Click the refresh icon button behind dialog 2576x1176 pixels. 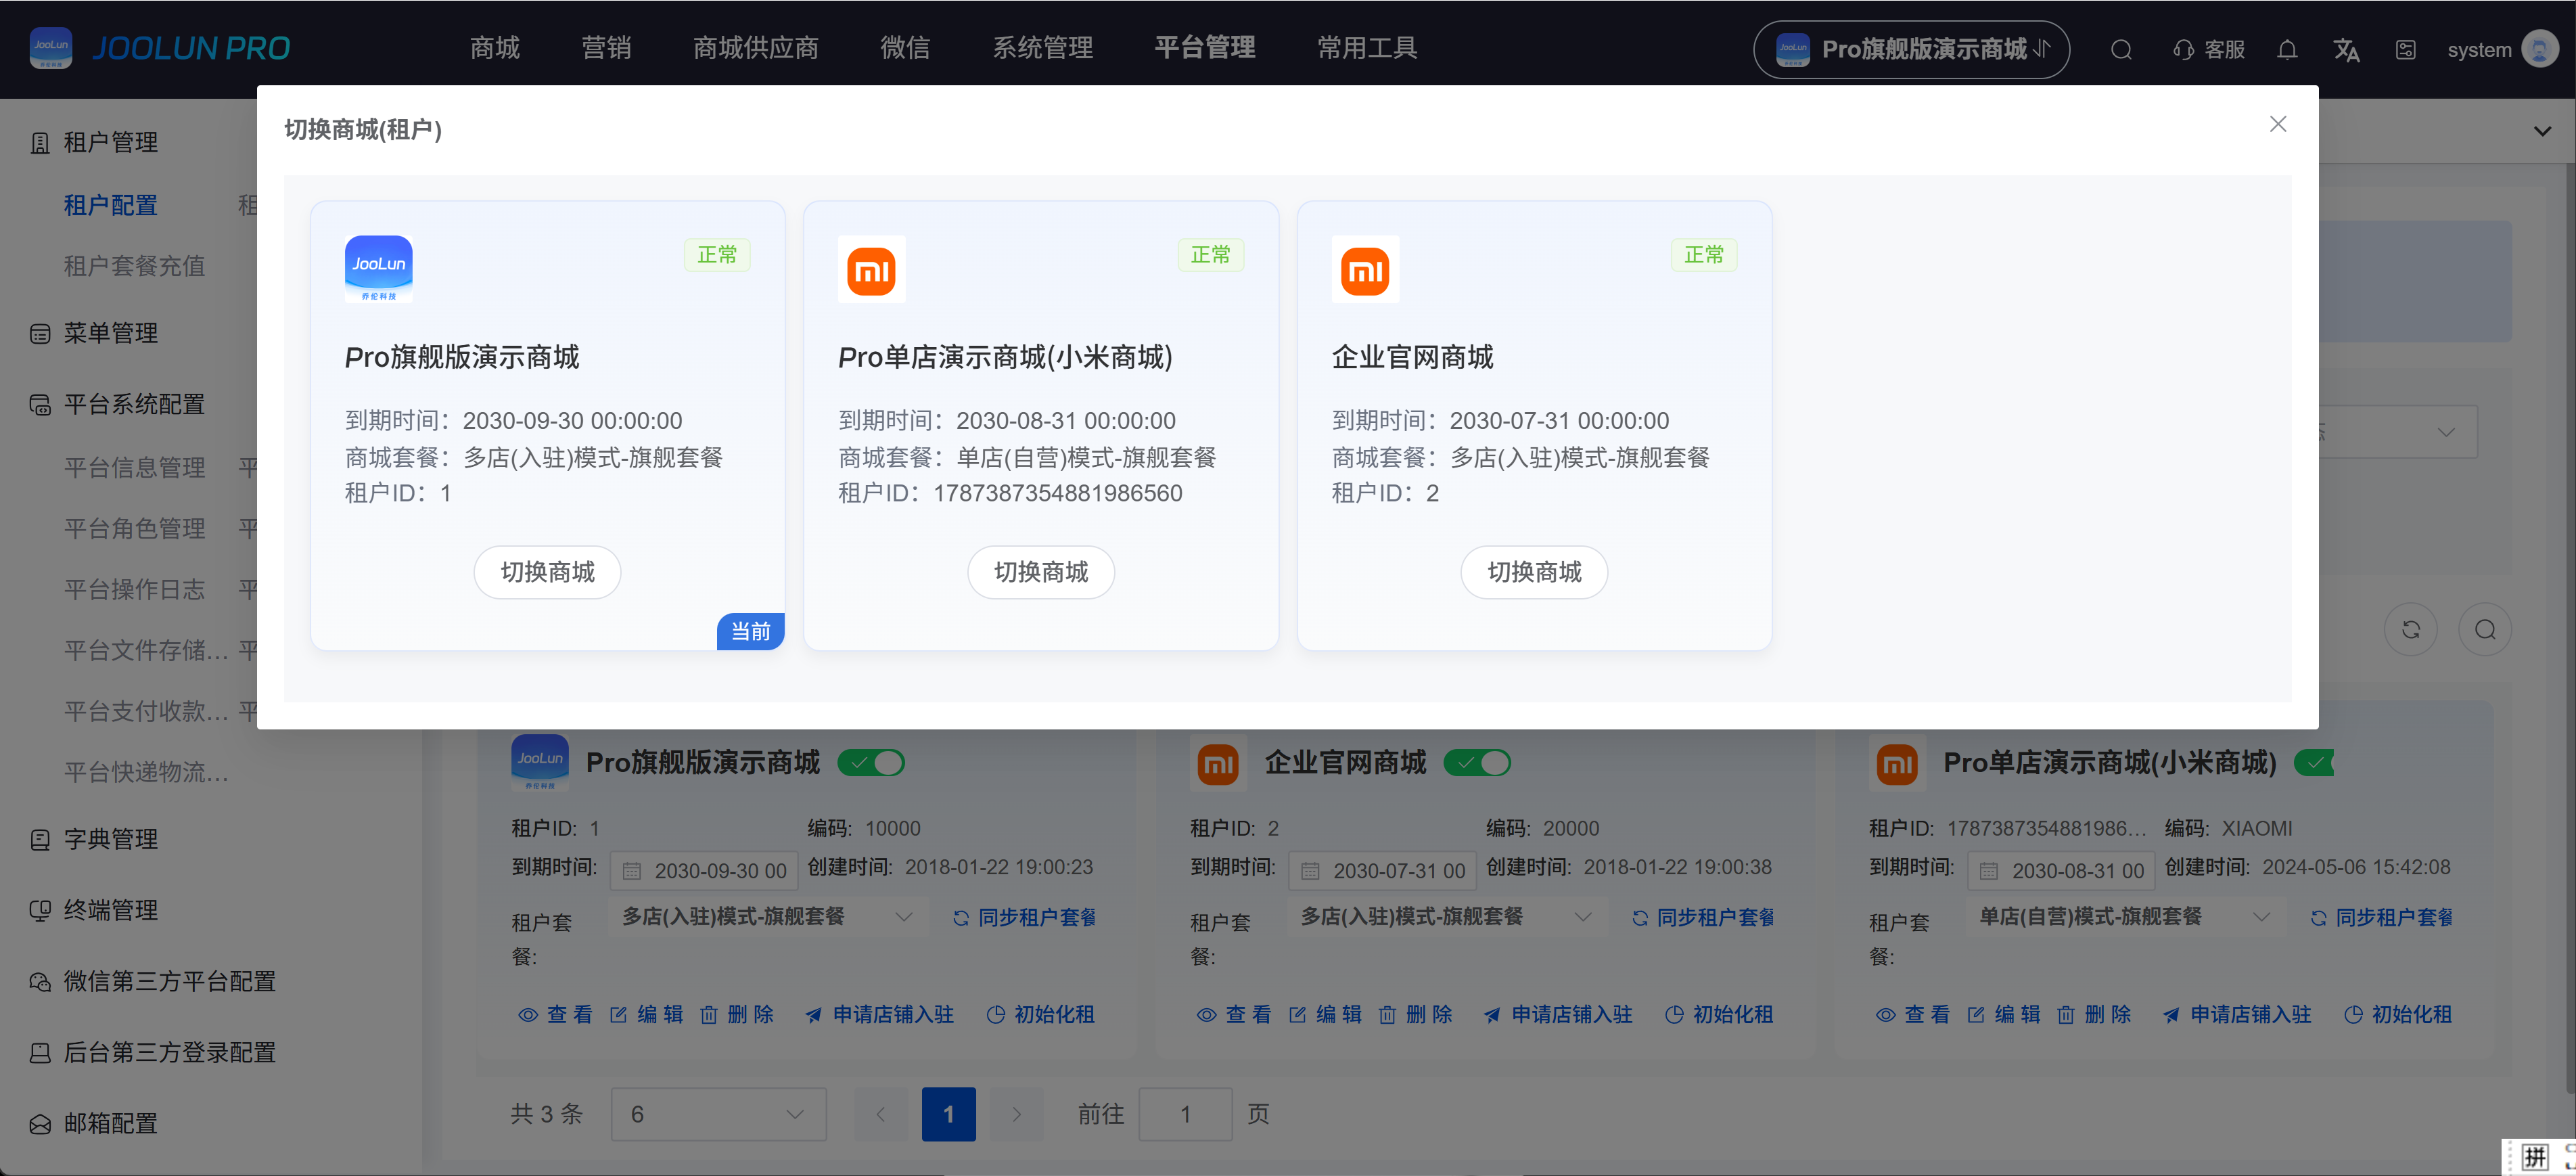(2411, 629)
